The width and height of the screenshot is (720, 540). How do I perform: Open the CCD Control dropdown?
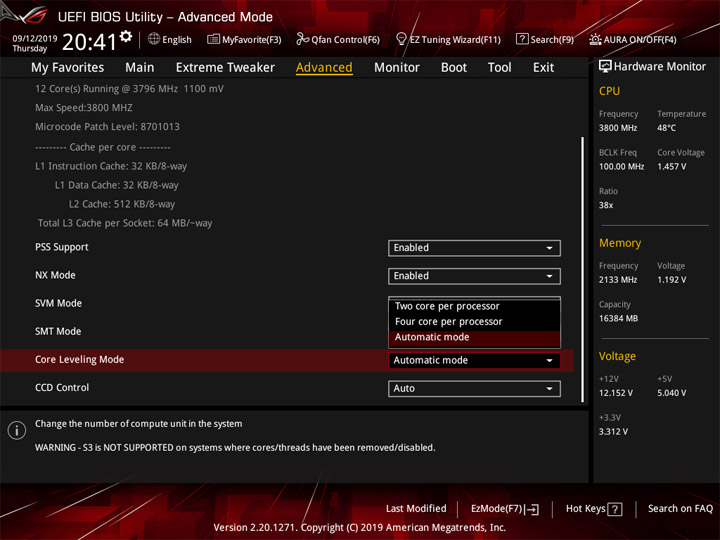474,388
